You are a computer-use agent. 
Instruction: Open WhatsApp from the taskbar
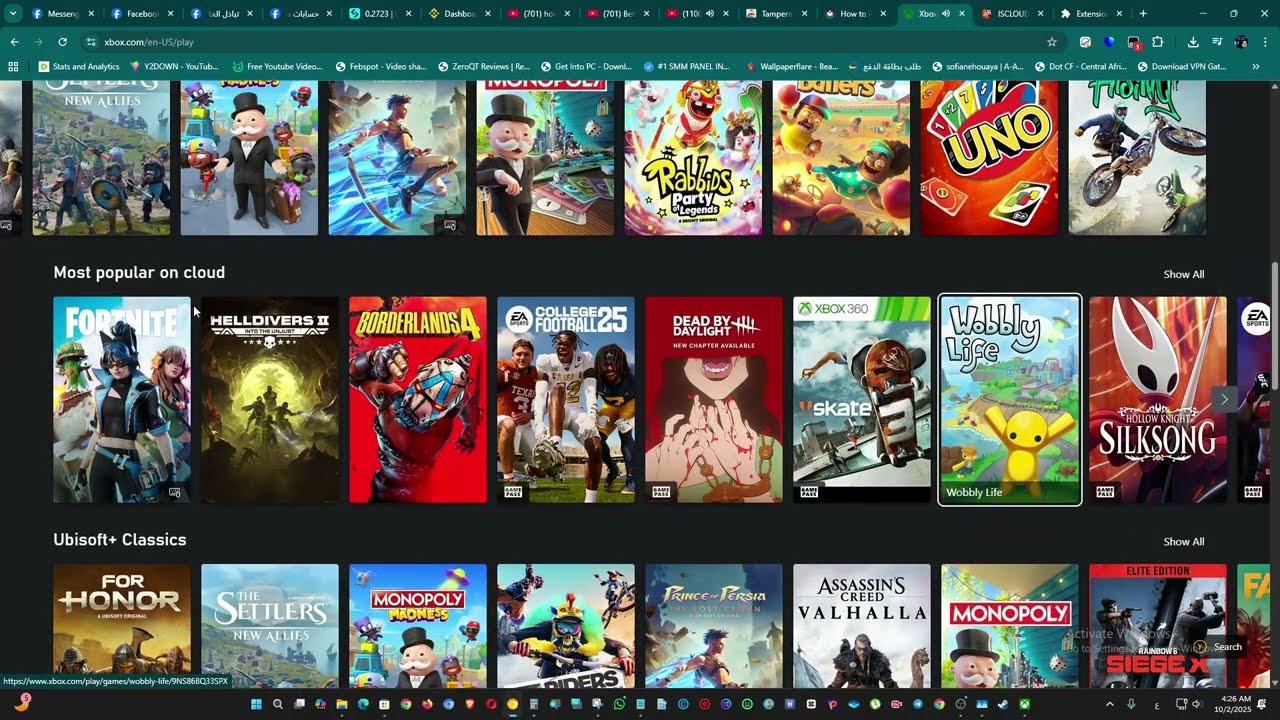coord(619,704)
